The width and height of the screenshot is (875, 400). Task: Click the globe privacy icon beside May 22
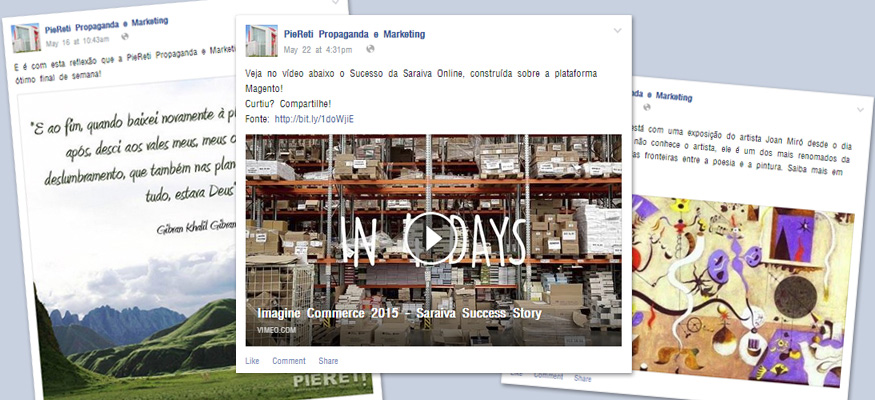(x=370, y=49)
